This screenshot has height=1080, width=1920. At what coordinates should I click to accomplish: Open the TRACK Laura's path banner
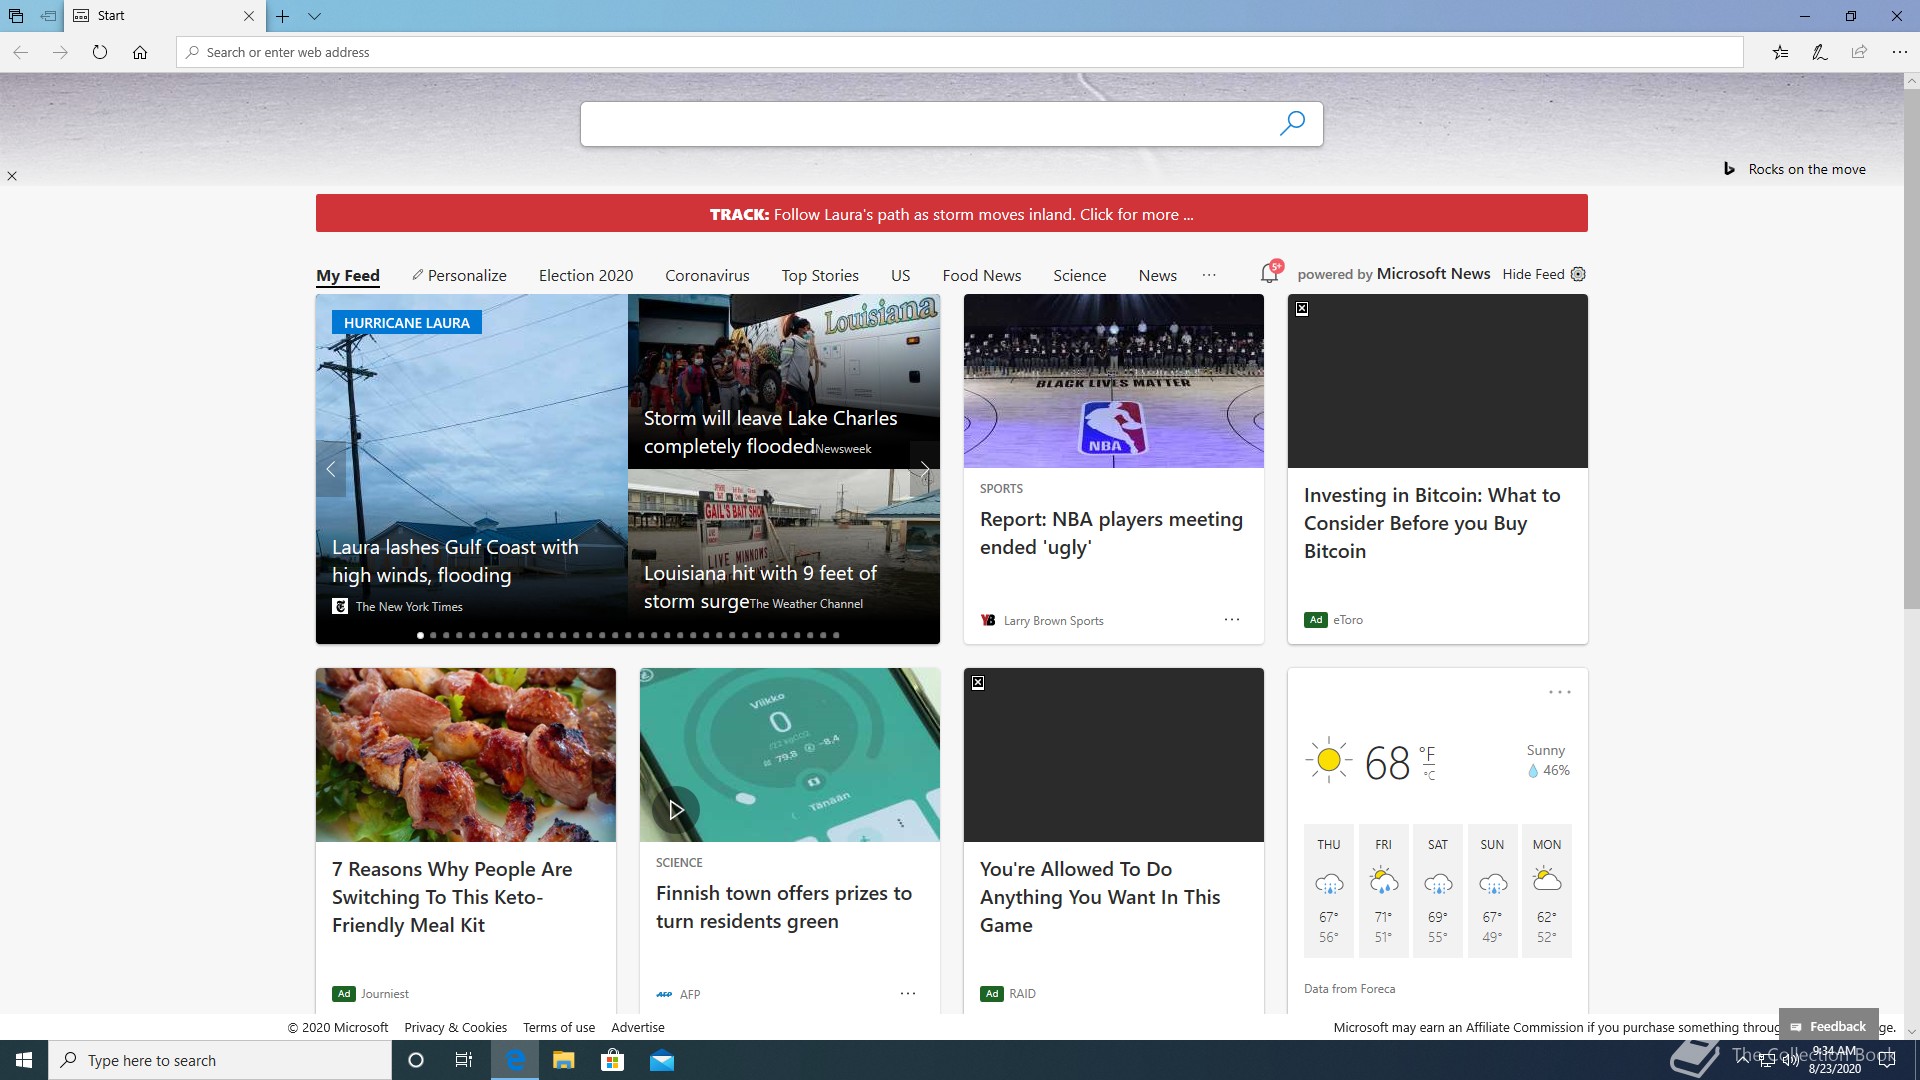point(952,213)
